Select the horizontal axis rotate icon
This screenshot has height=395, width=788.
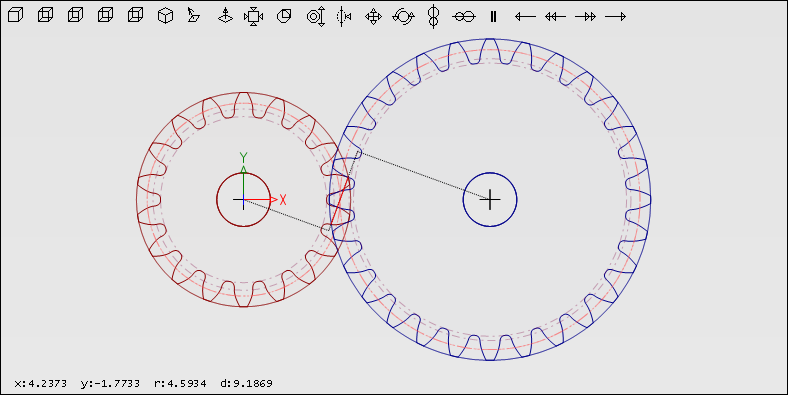coord(463,17)
